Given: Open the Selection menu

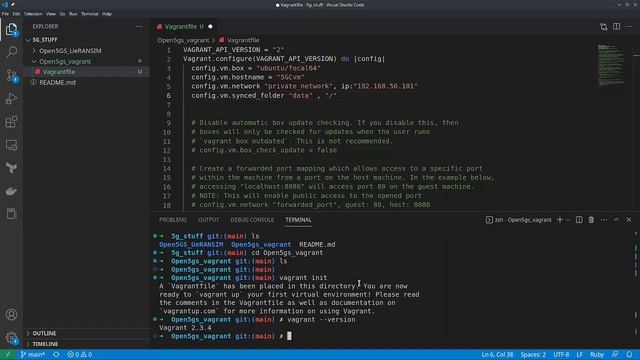Looking at the screenshot, I should pos(33,14).
